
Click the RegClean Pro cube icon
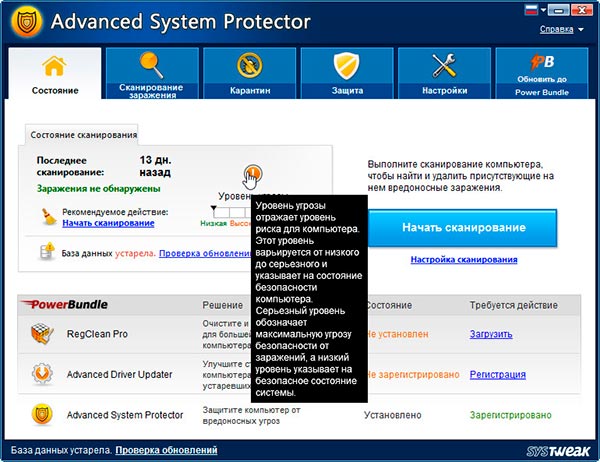click(42, 333)
